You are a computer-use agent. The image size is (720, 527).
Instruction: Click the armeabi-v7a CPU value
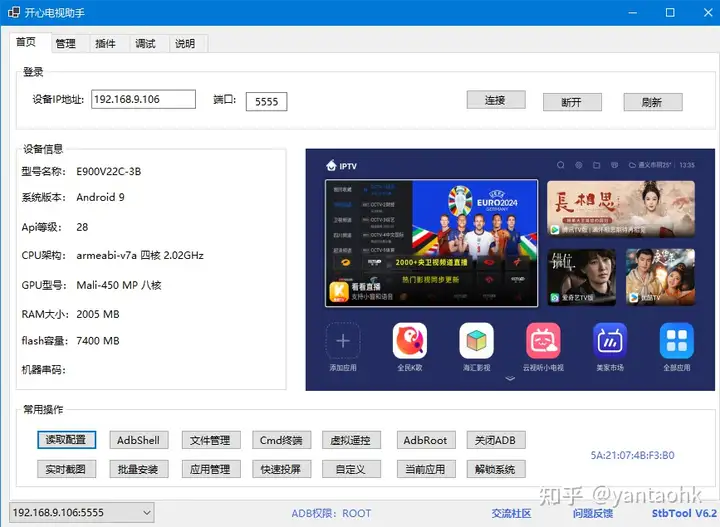(140, 255)
